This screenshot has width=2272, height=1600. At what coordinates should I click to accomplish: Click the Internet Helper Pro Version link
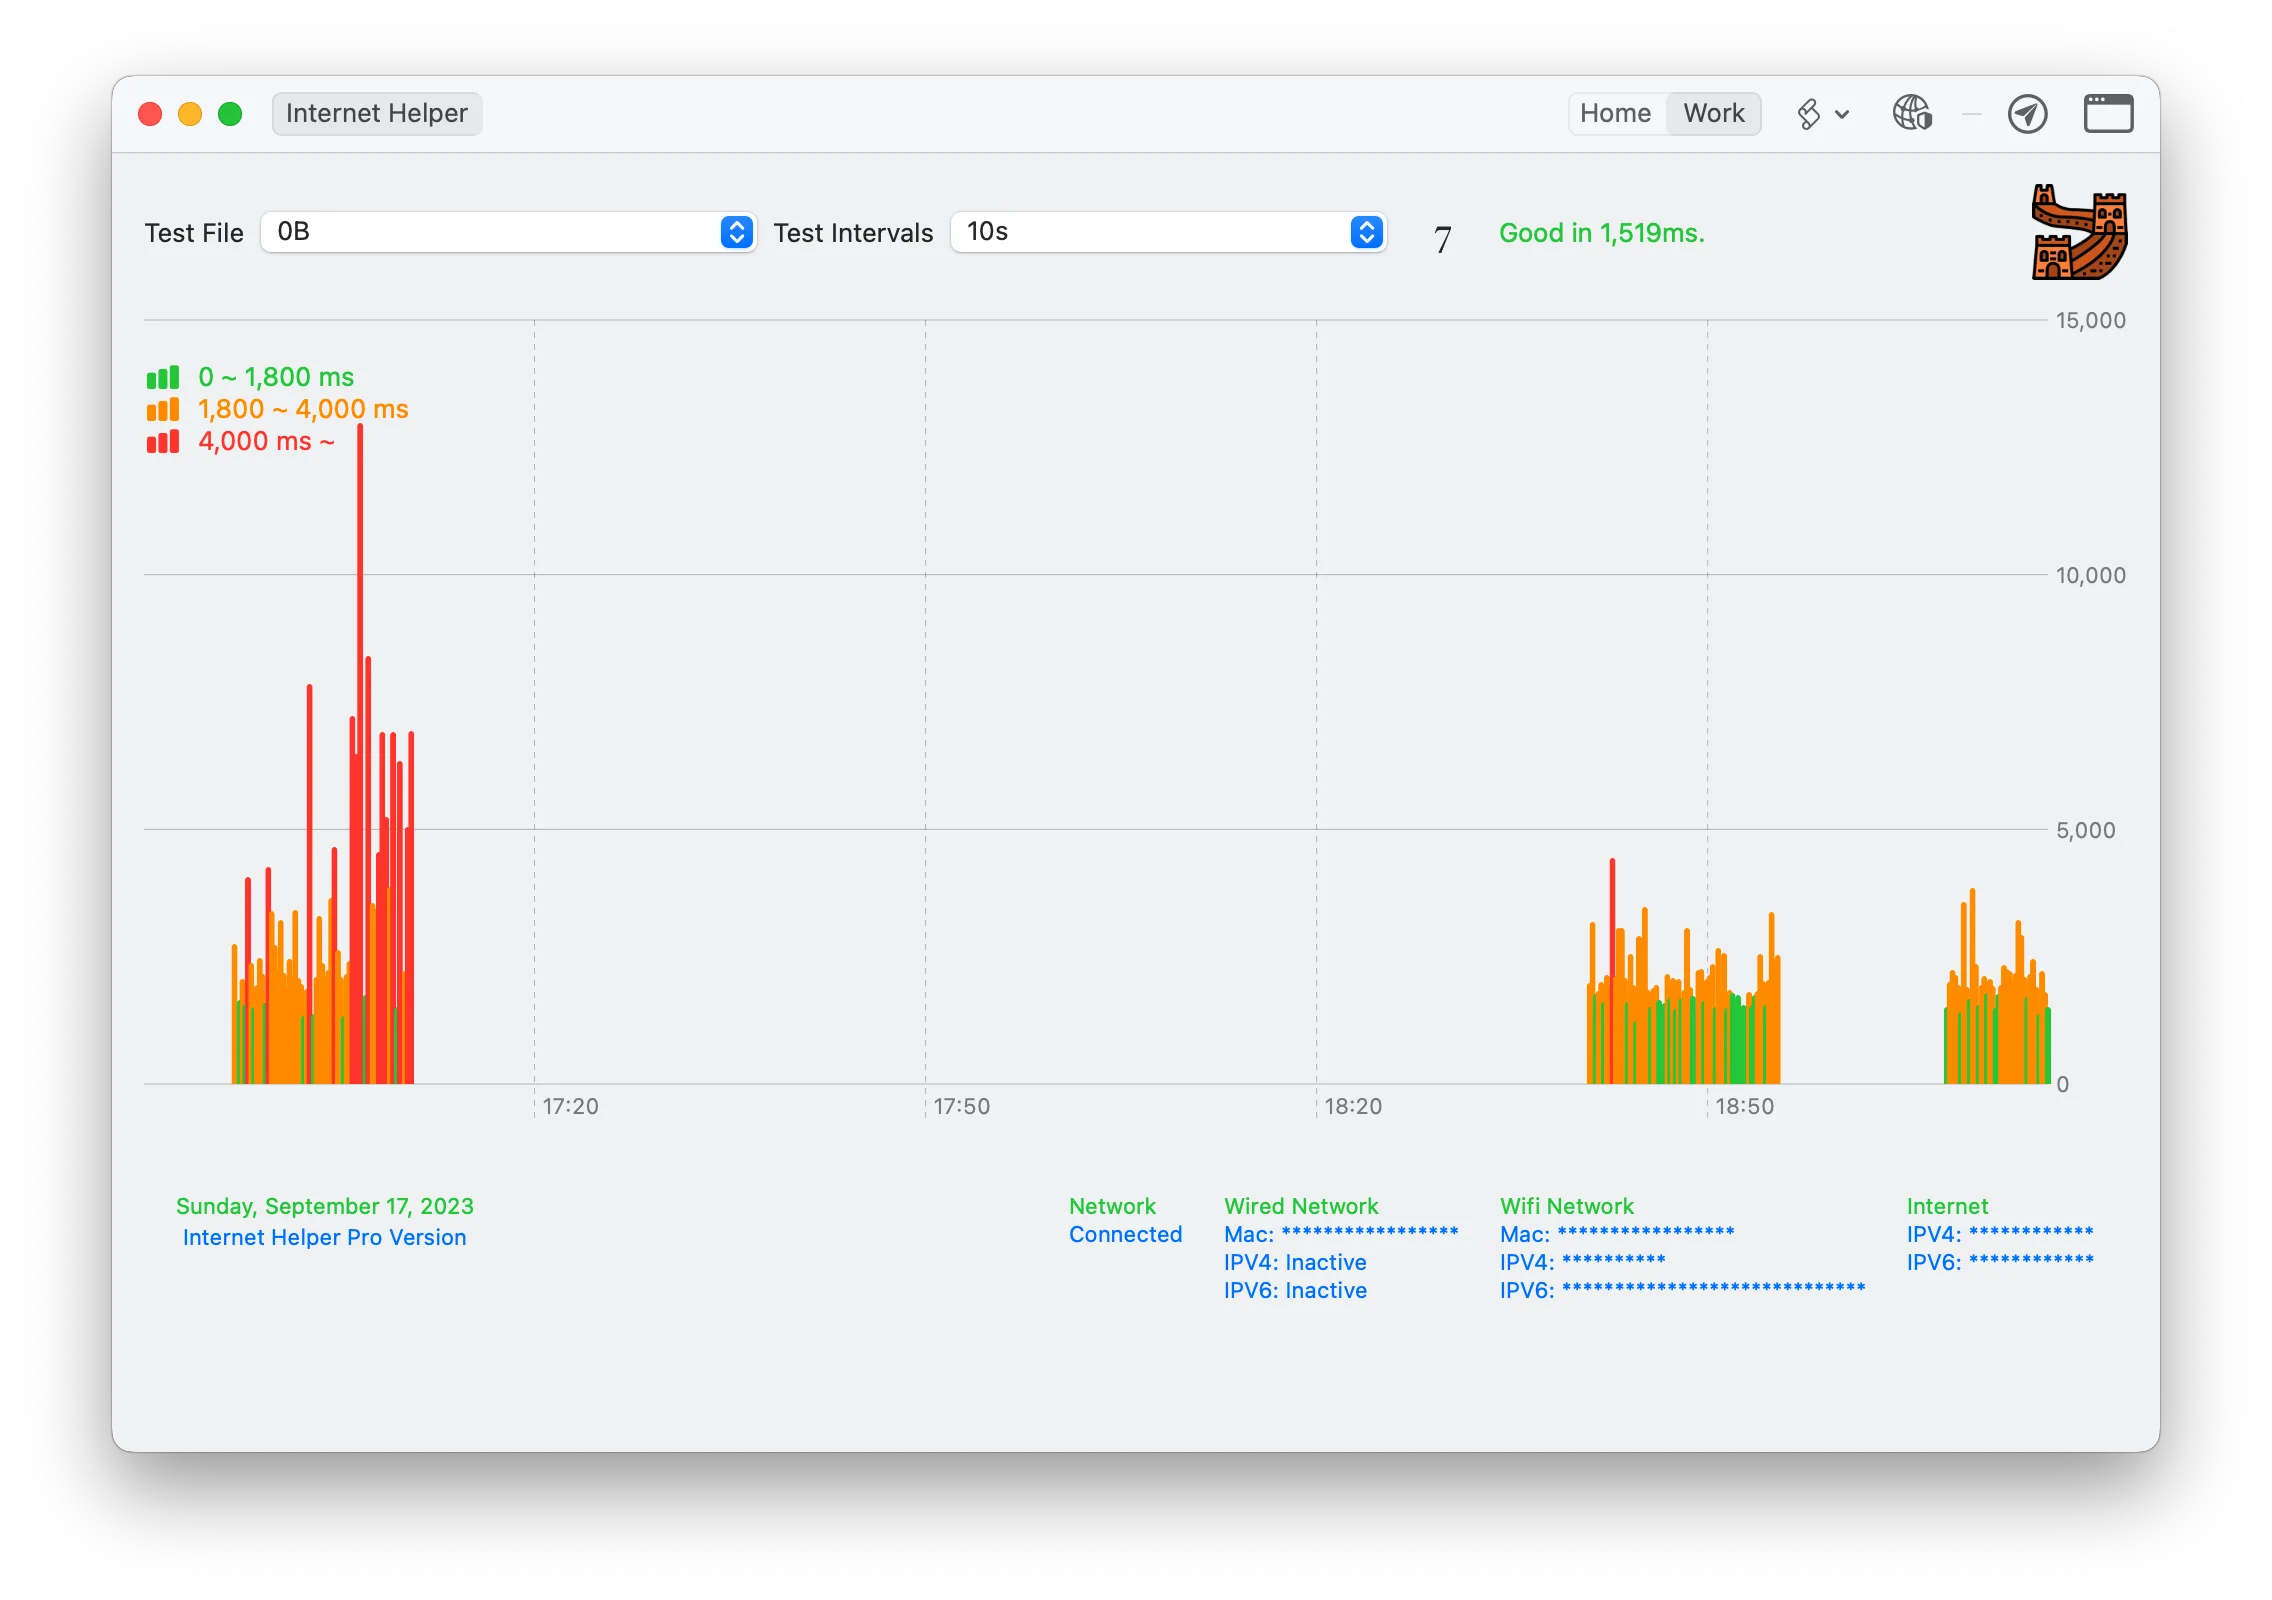(x=324, y=1237)
